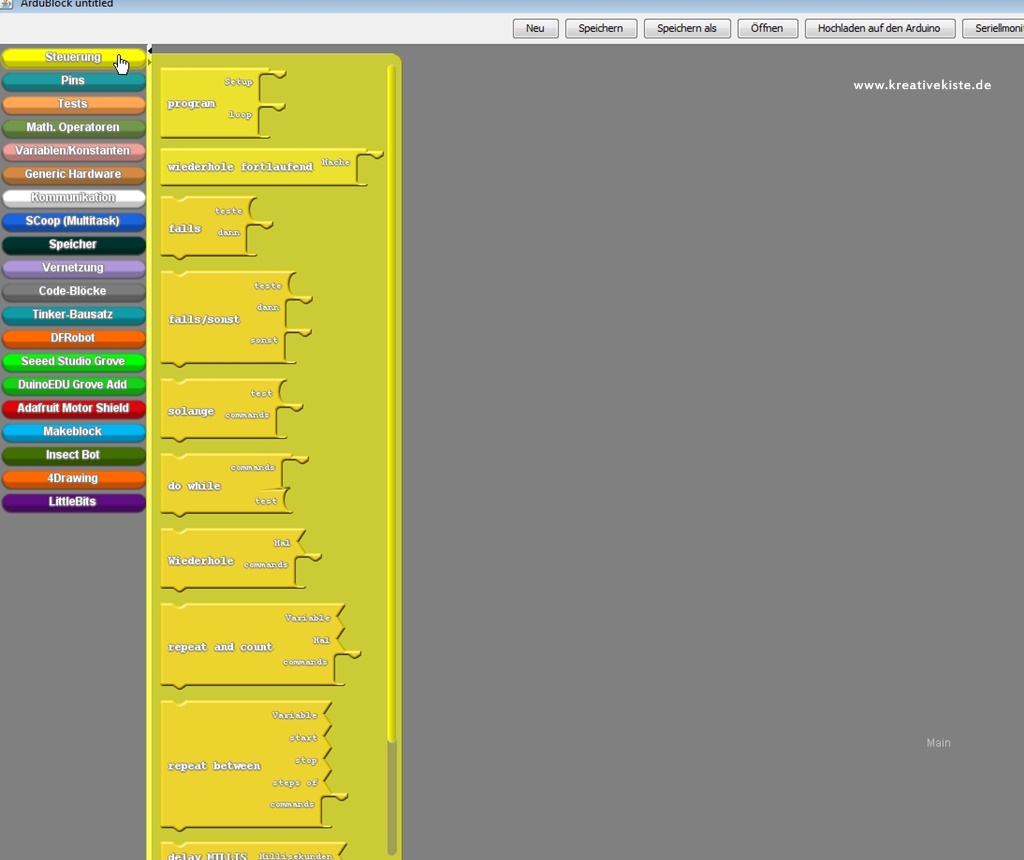Select the 'falls' condition block

tap(186, 229)
